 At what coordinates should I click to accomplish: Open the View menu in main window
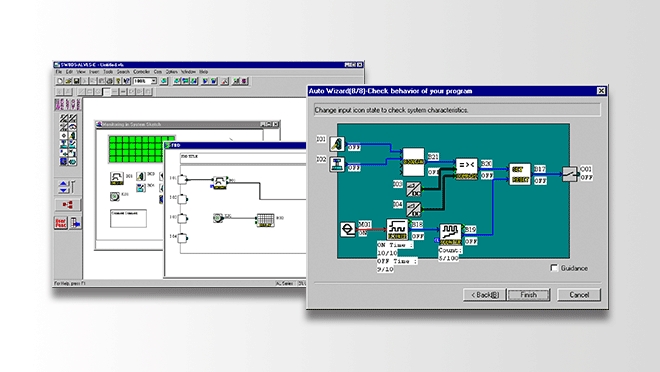80,72
